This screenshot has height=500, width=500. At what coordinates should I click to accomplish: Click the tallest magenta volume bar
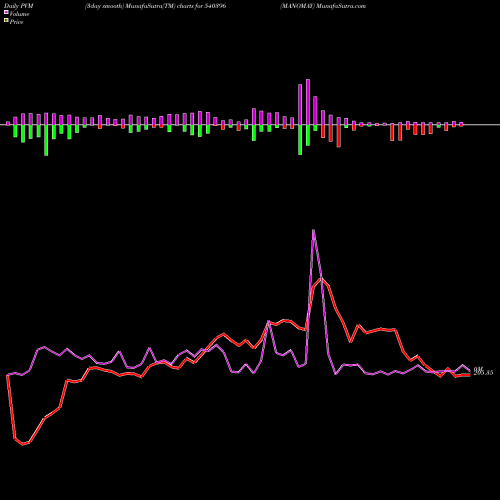tap(308, 102)
